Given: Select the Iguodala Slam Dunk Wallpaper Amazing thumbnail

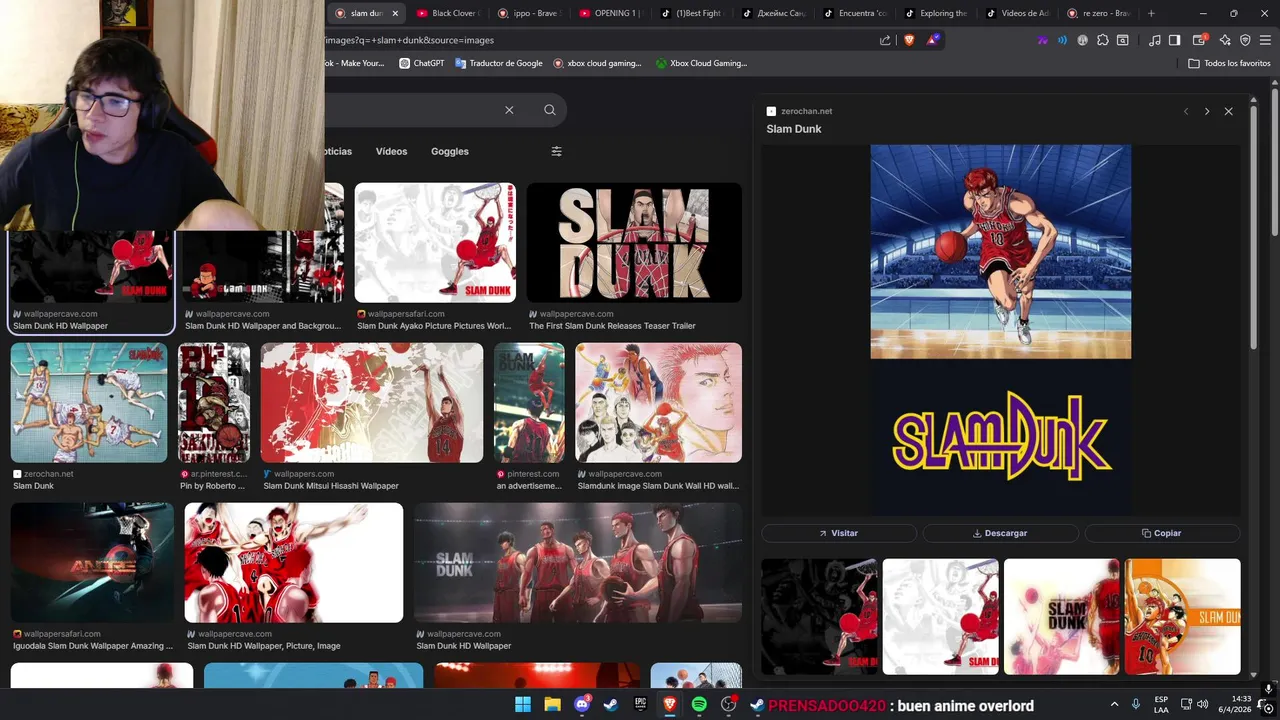Looking at the screenshot, I should click(92, 562).
